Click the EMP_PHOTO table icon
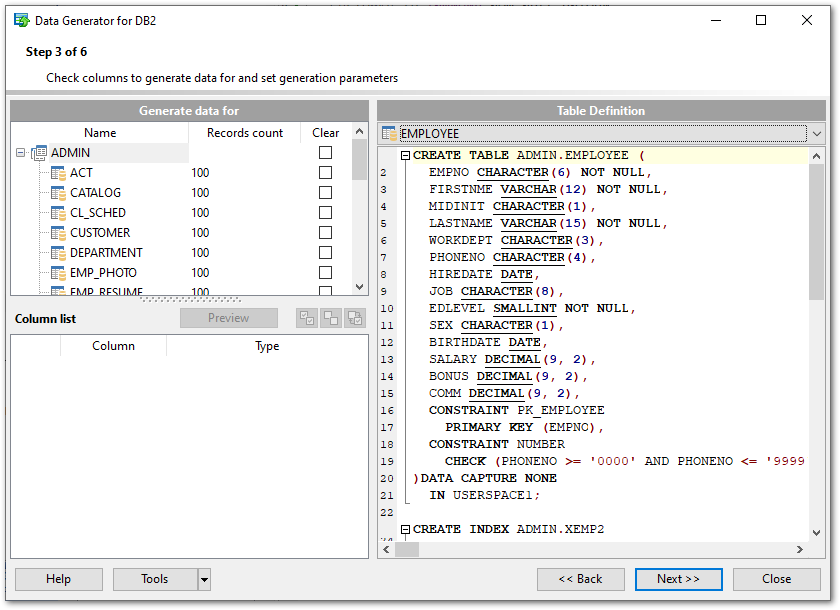Screen dimensions: 840x610 58,273
